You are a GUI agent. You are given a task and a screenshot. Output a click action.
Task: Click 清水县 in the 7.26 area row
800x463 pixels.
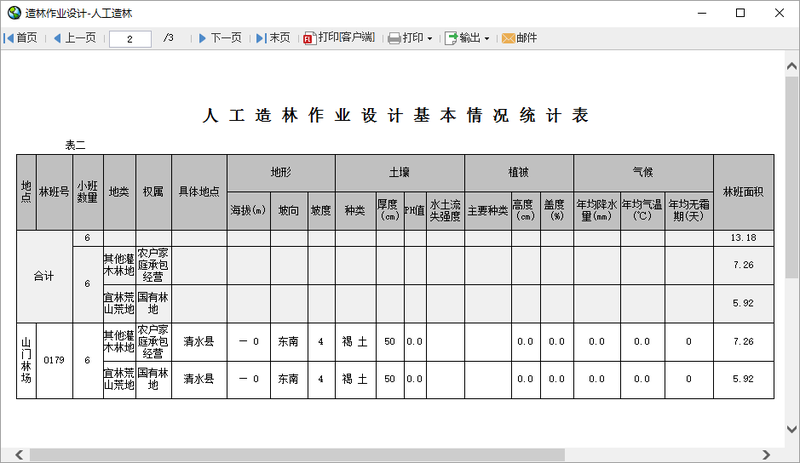point(199,342)
